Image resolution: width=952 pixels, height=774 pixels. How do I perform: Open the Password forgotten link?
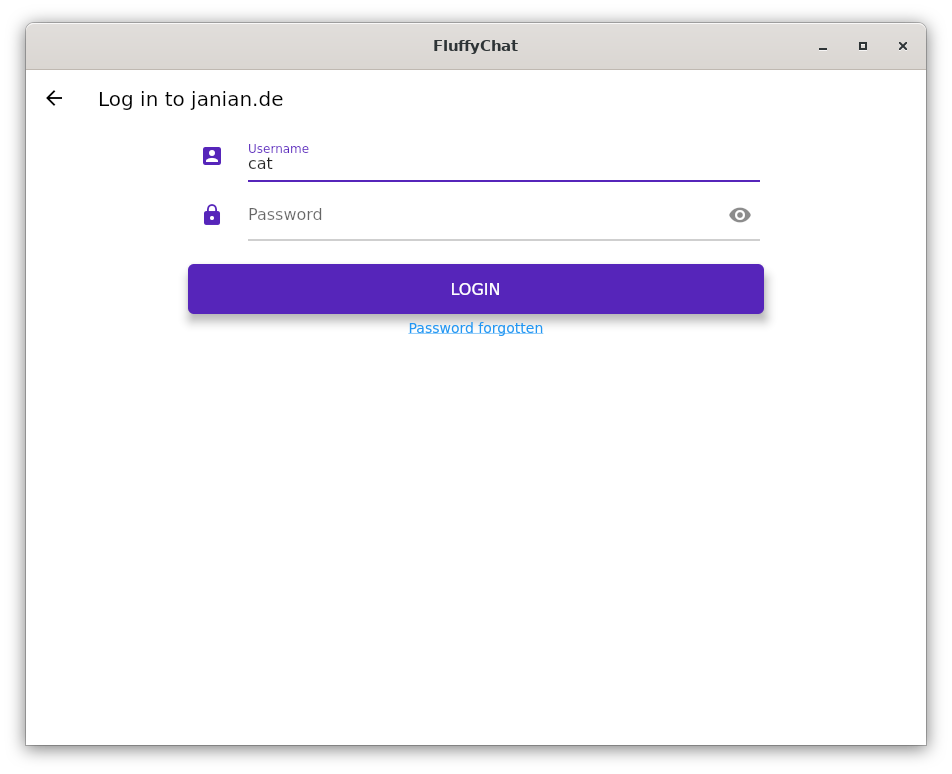[476, 328]
